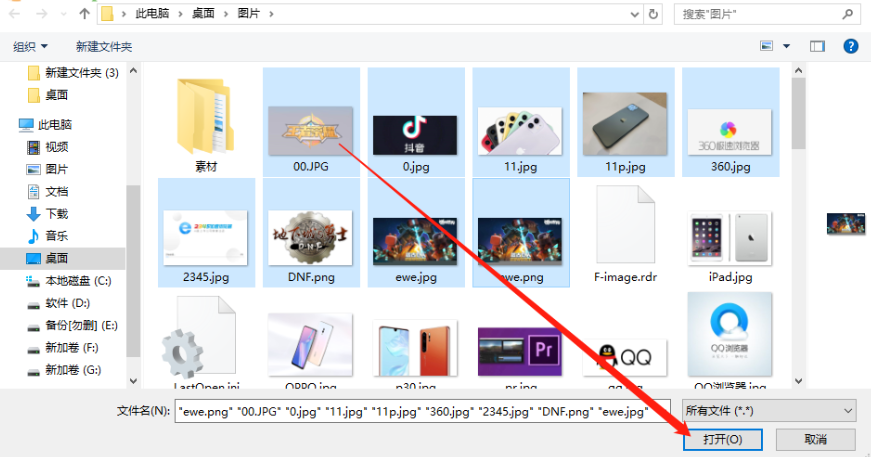Open 下载 in the sidebar
Image resolution: width=871 pixels, height=457 pixels.
(48, 214)
